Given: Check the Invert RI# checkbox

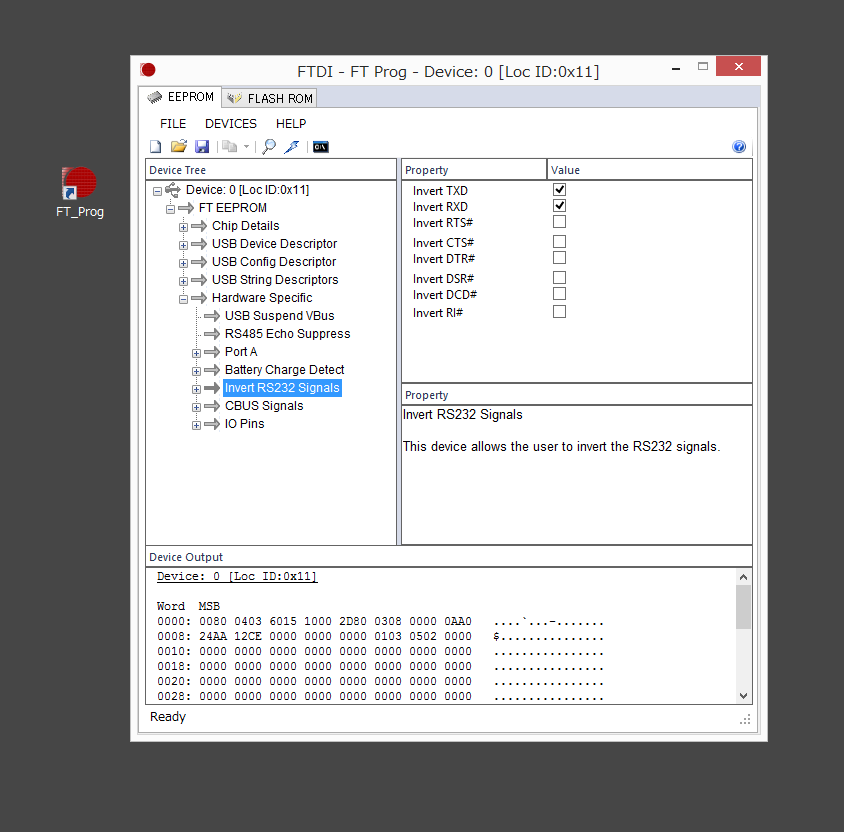Looking at the screenshot, I should coord(559,312).
